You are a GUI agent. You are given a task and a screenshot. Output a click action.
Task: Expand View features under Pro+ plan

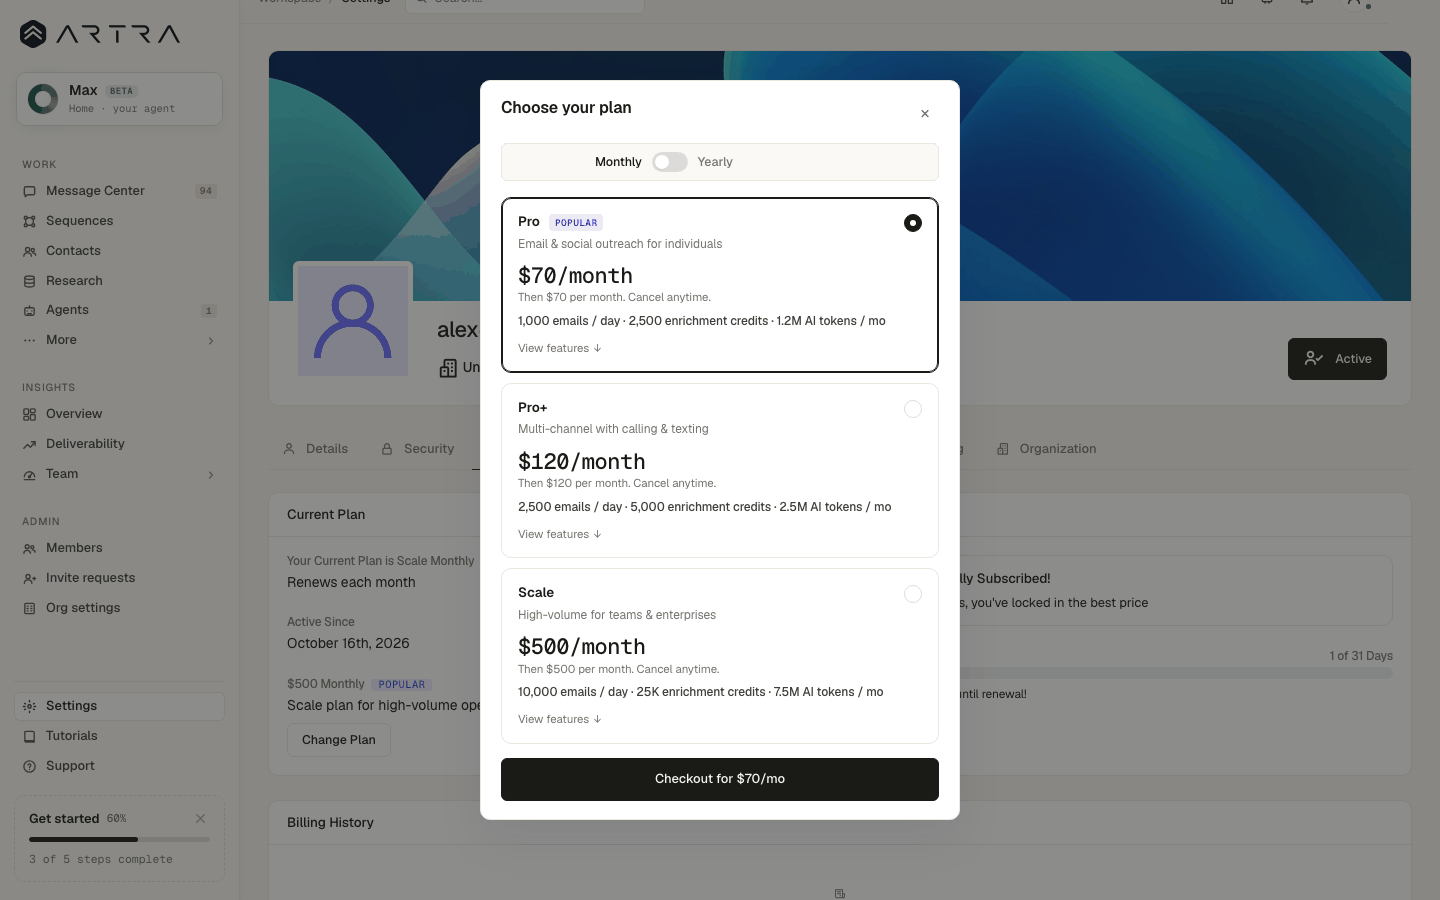click(559, 534)
